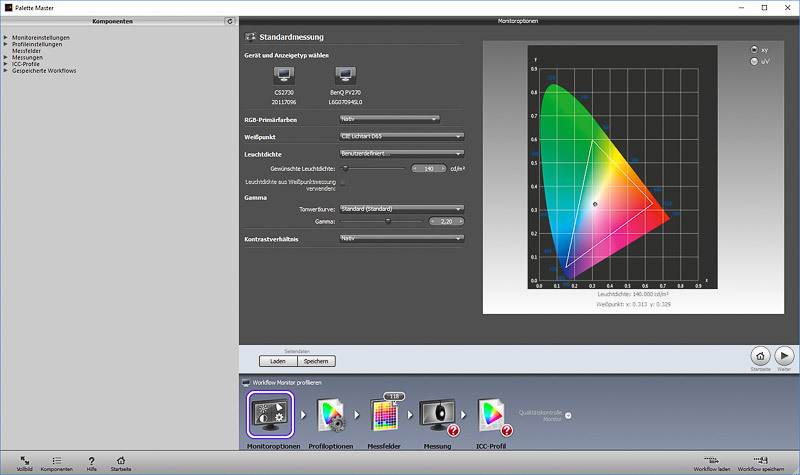
Task: Click the Monitoroptionen workflow step icon
Action: click(x=270, y=412)
